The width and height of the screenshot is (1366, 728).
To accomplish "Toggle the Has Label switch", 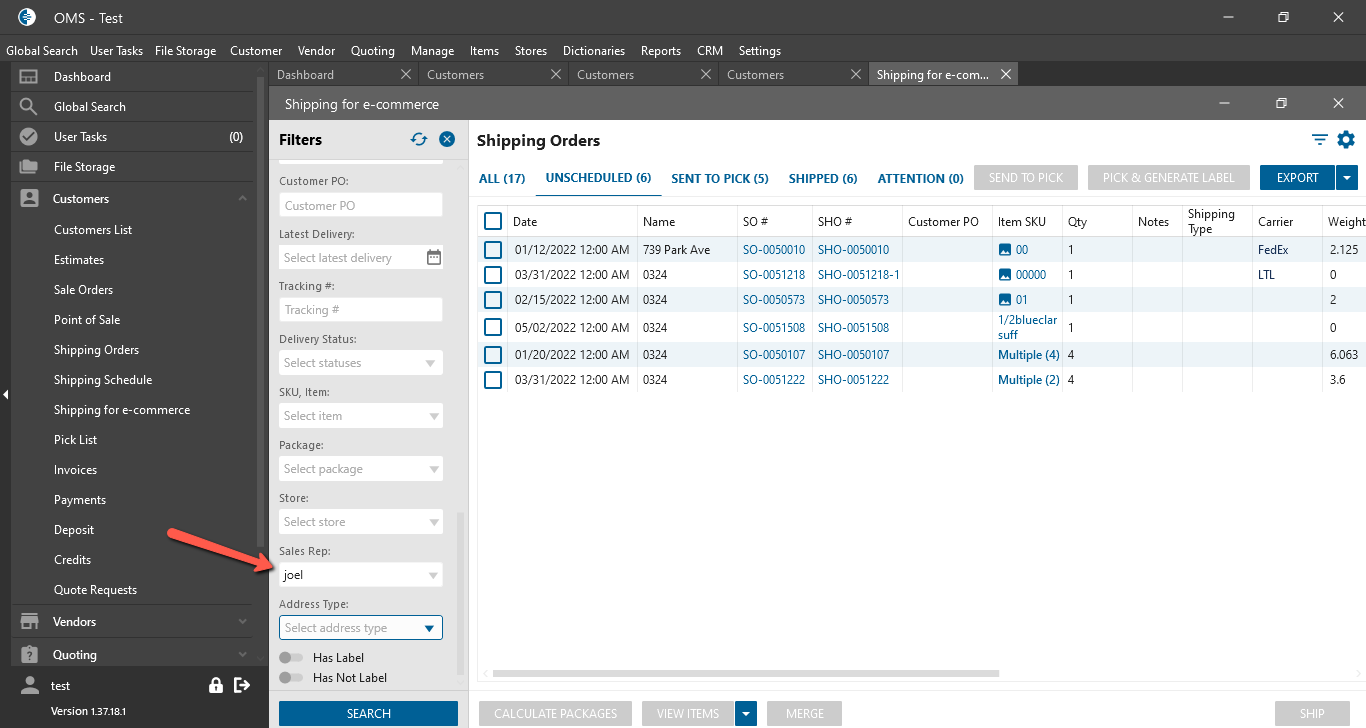I will (x=292, y=658).
